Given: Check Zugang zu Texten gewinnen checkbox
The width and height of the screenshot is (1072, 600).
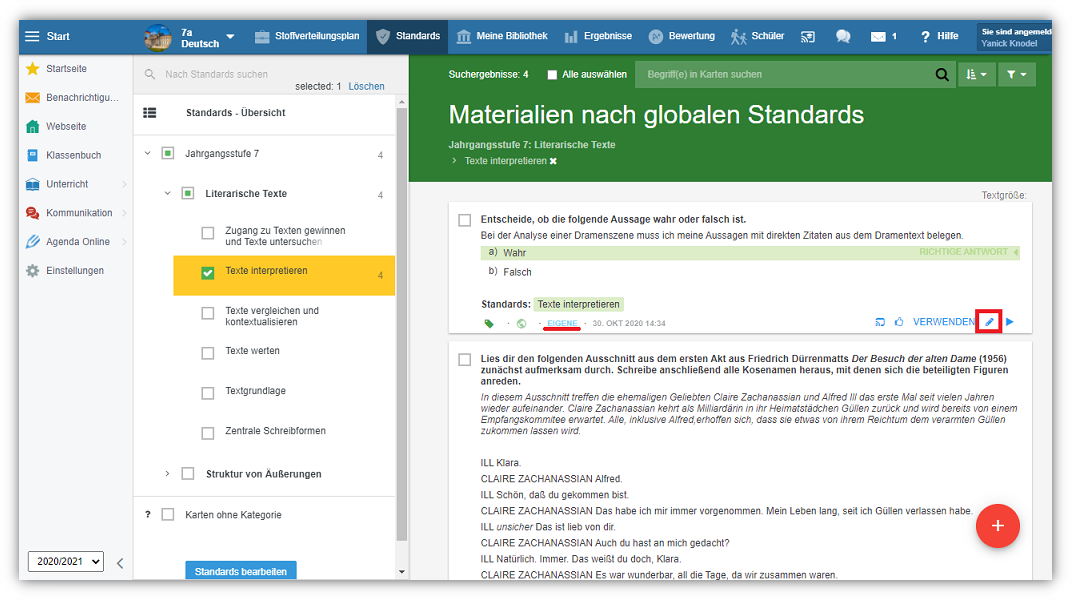Looking at the screenshot, I should [208, 233].
